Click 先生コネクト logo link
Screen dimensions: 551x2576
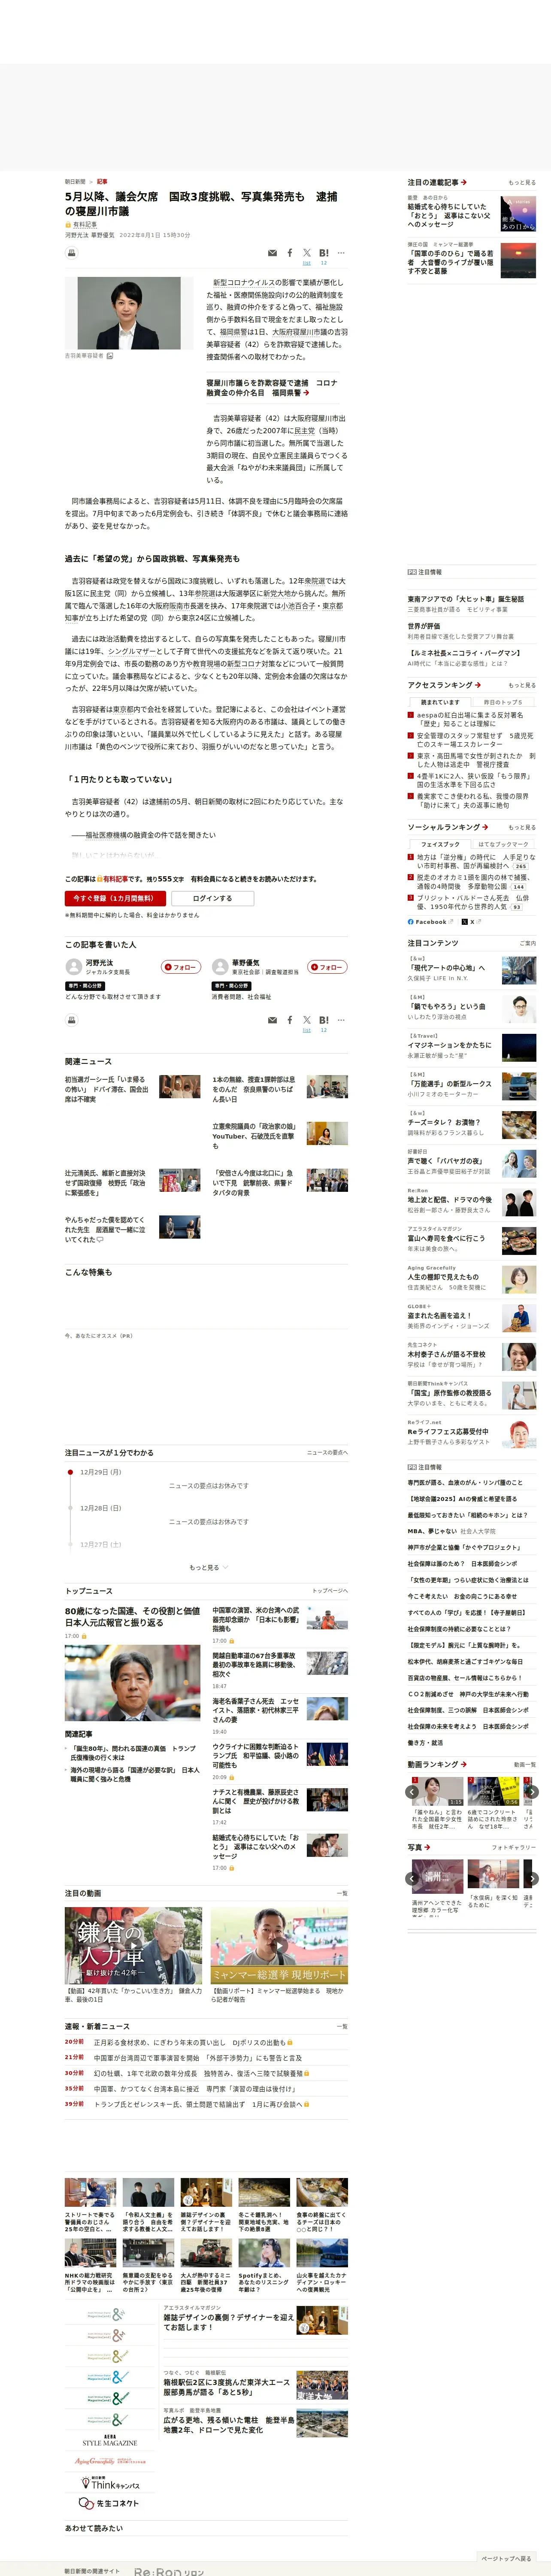[x=109, y=2502]
